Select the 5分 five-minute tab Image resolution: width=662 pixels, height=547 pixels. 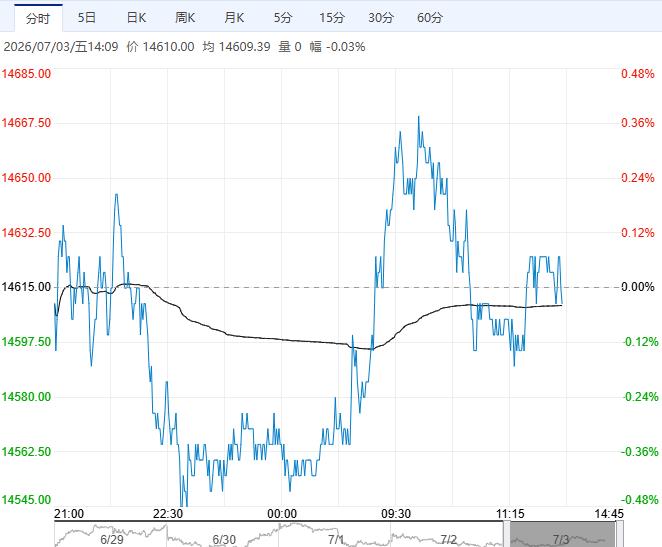pyautogui.click(x=283, y=18)
